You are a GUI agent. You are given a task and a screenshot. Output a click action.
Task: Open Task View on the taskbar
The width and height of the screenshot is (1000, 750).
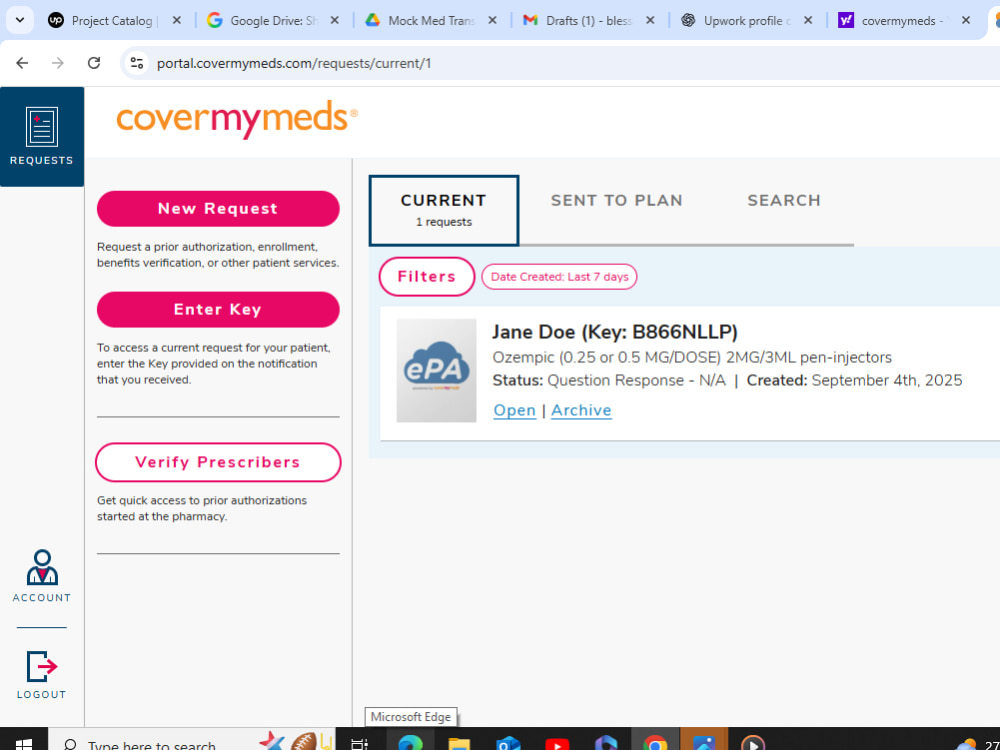360,743
